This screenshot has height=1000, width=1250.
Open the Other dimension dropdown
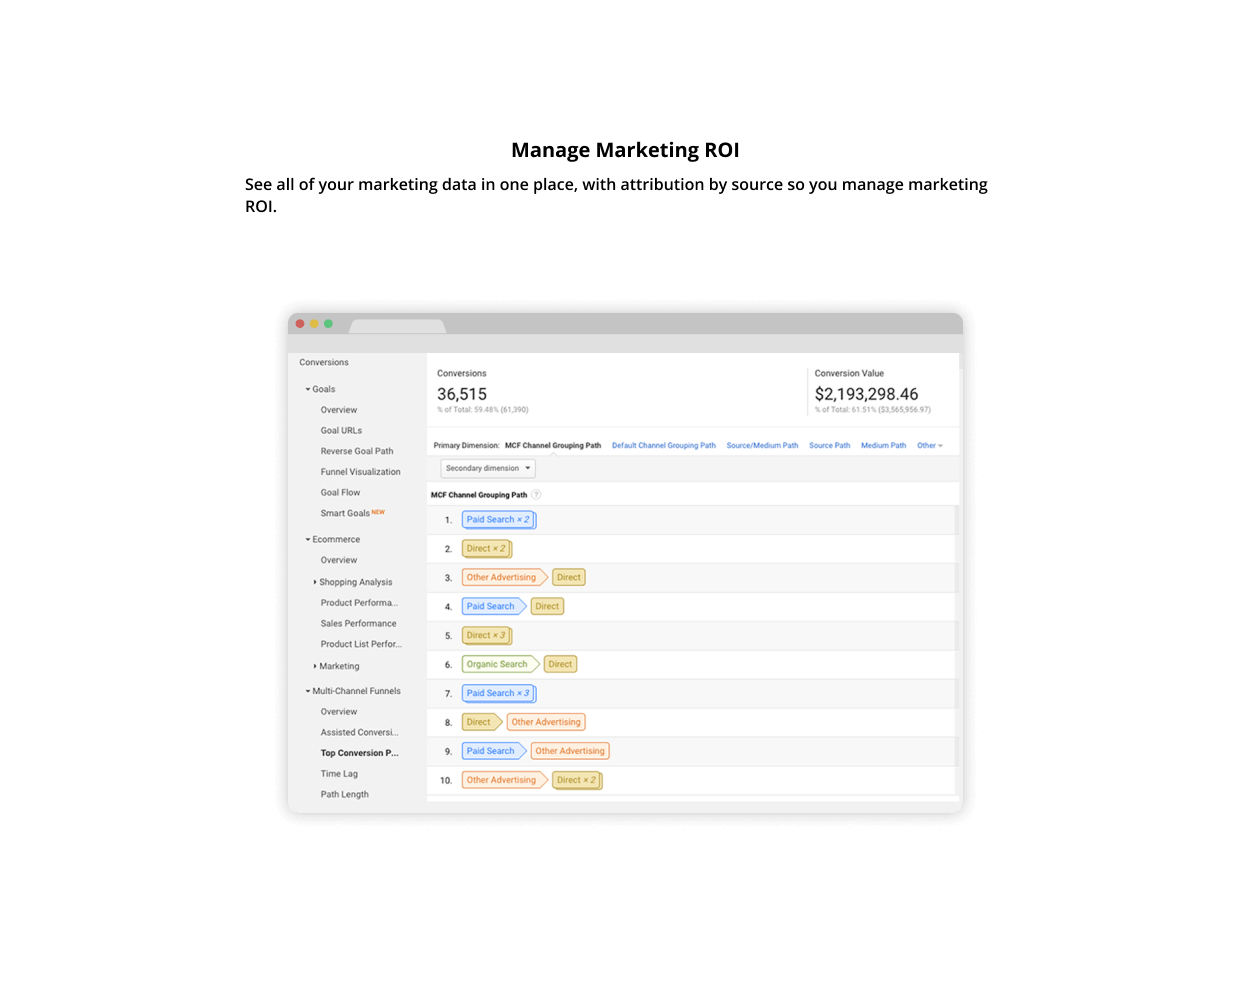[x=930, y=446]
